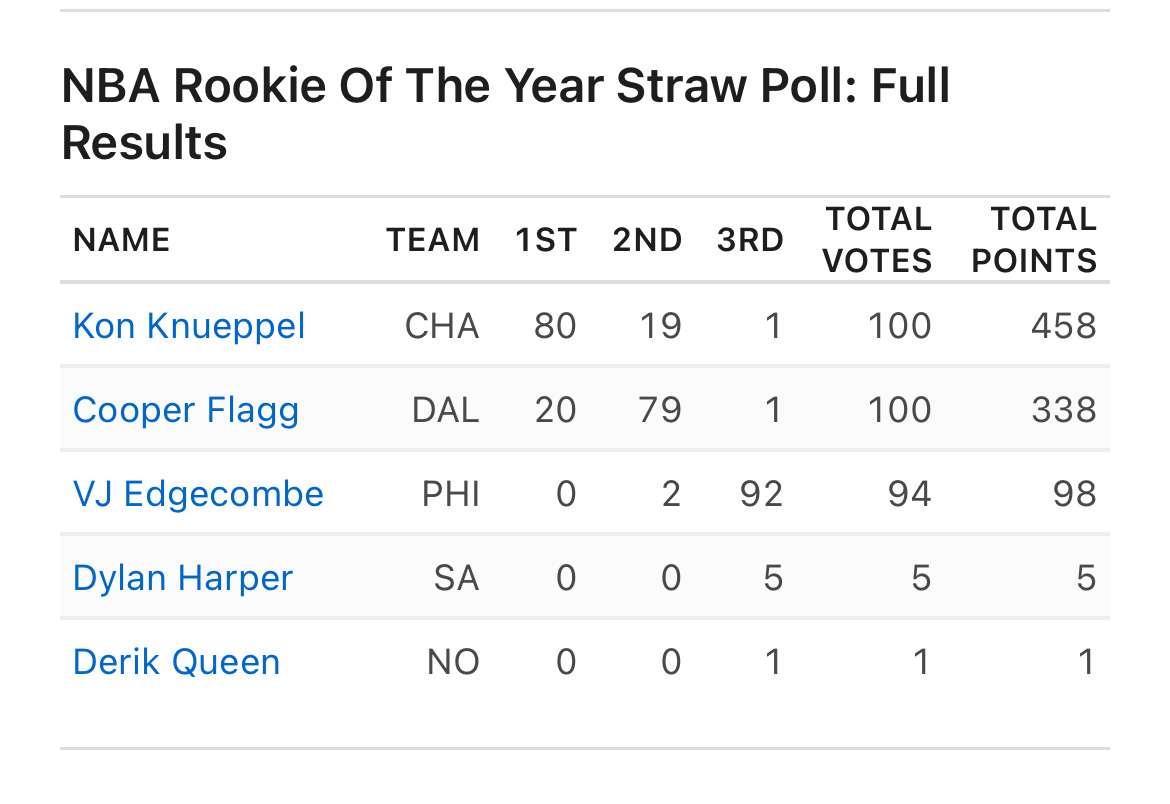The height and width of the screenshot is (804, 1170).
Task: Open Cooper Flagg's player link
Action: coord(186,410)
